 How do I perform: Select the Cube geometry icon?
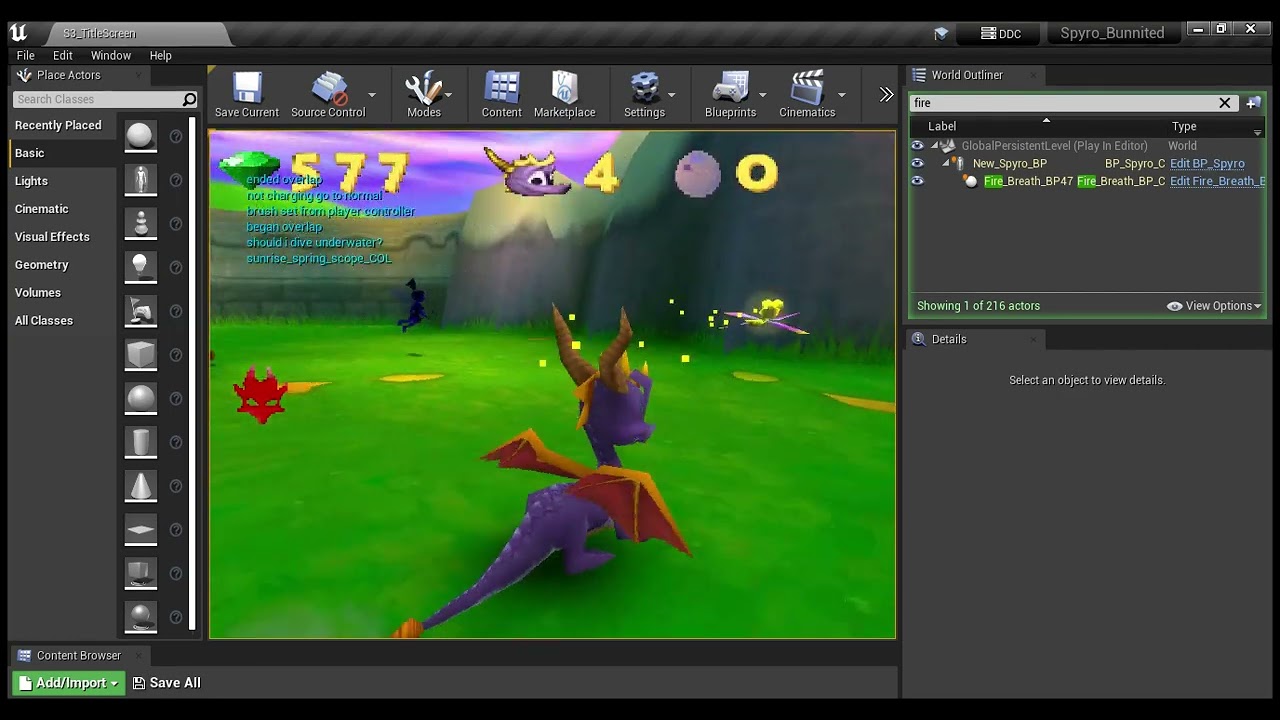click(141, 355)
